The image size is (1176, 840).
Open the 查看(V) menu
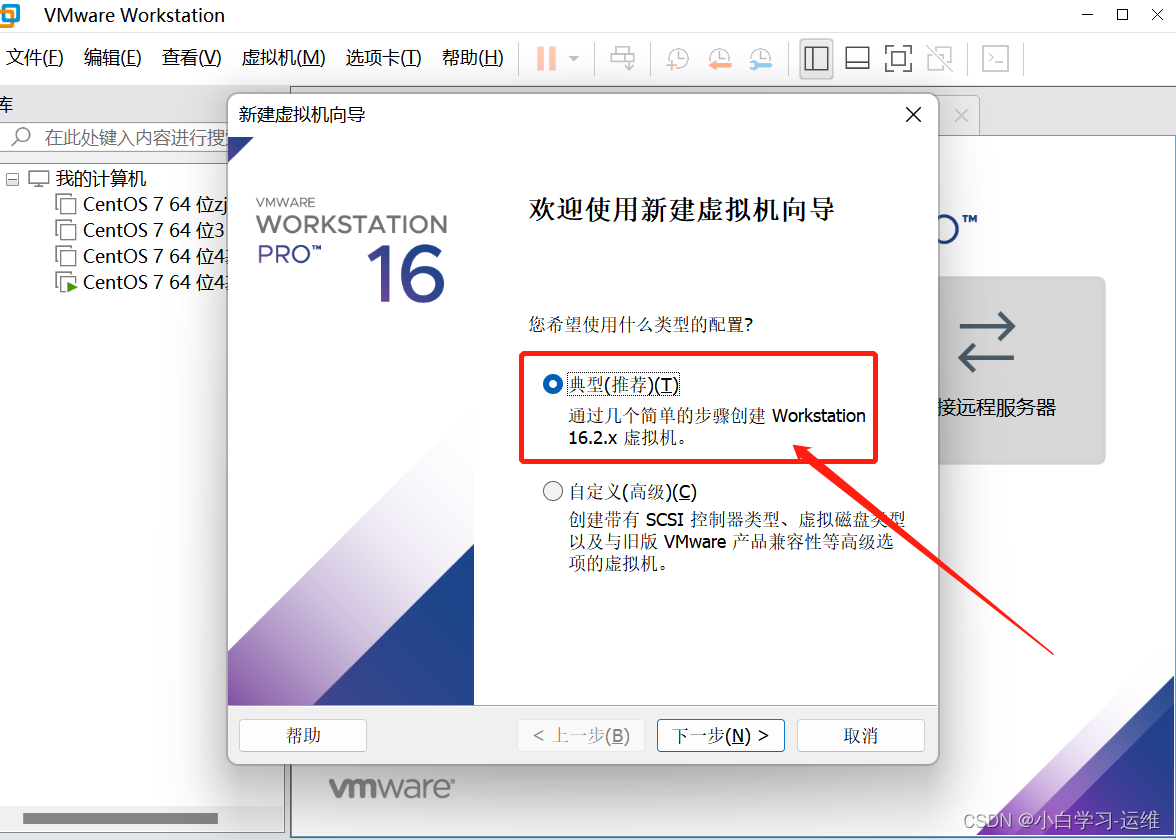tap(191, 58)
